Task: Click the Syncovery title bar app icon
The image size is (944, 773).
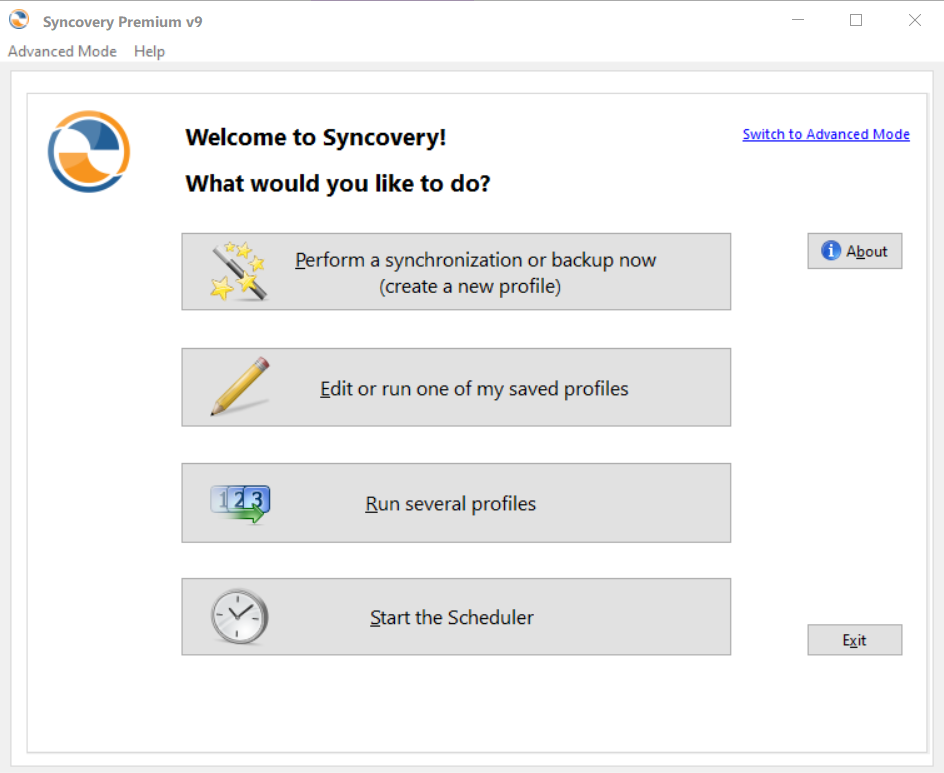Action: click(19, 20)
